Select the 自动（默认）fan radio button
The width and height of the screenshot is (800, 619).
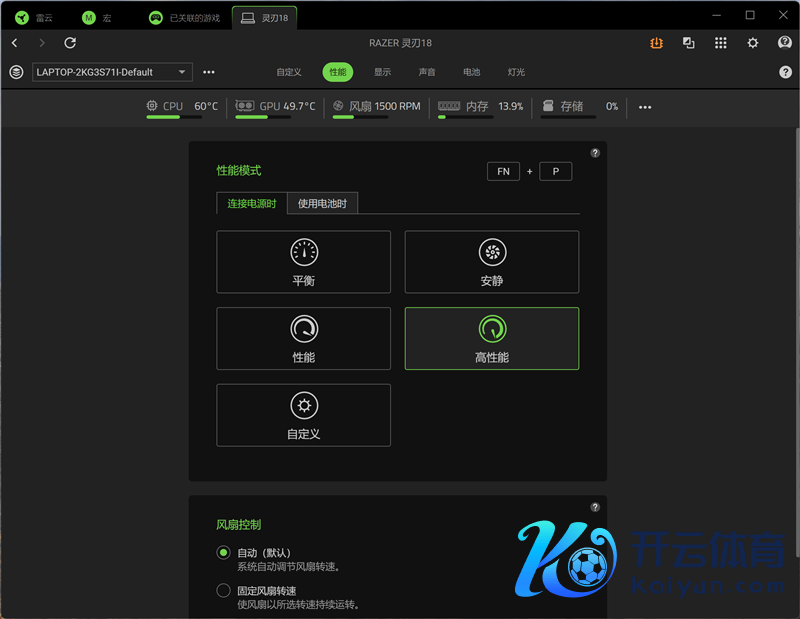click(224, 553)
